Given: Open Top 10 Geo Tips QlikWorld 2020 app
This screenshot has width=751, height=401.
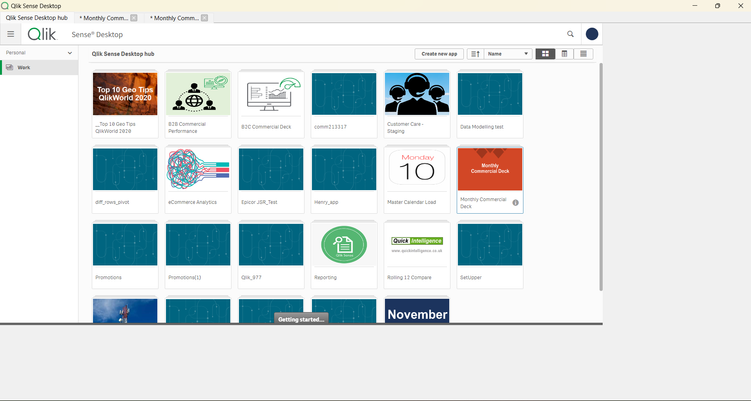Looking at the screenshot, I should pyautogui.click(x=125, y=104).
